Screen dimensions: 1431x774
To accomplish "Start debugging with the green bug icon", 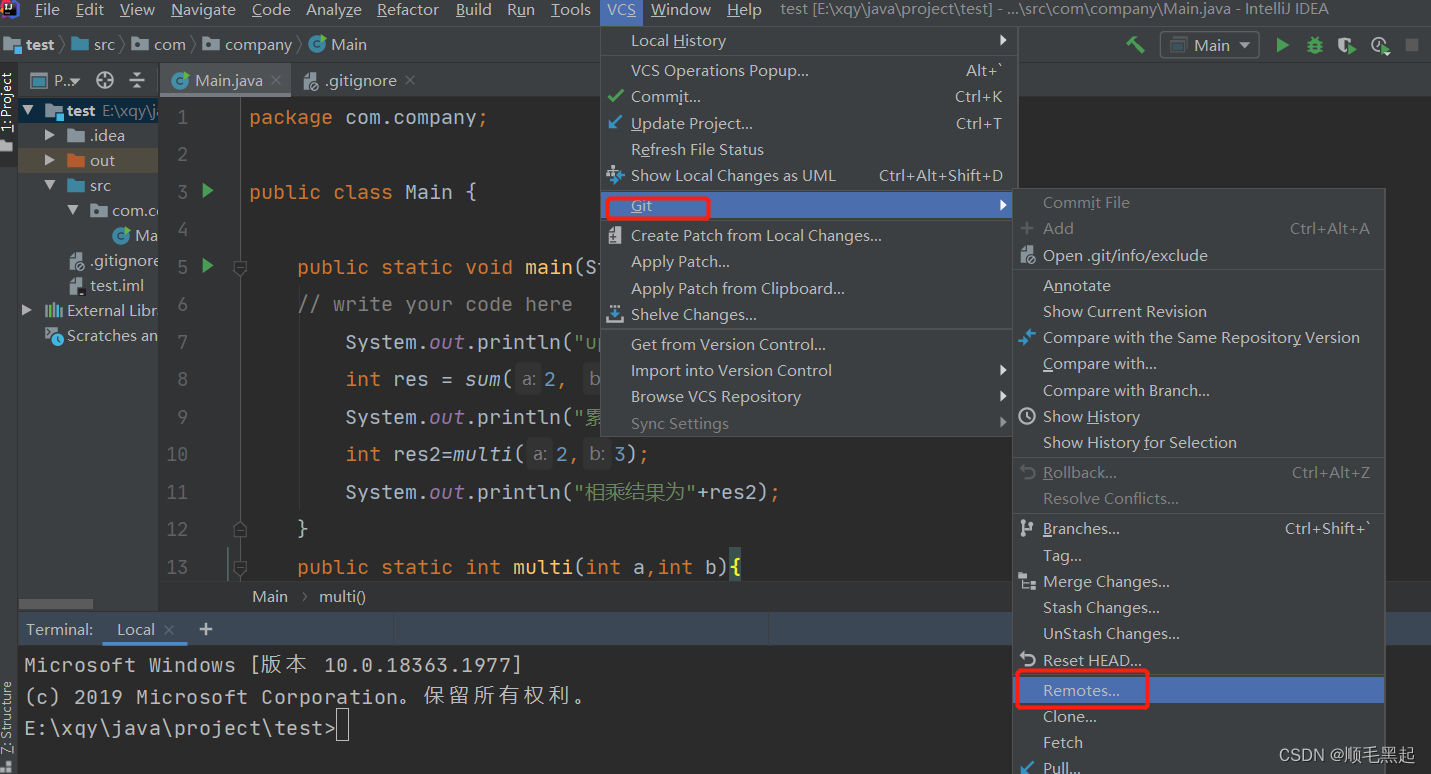I will point(1315,45).
